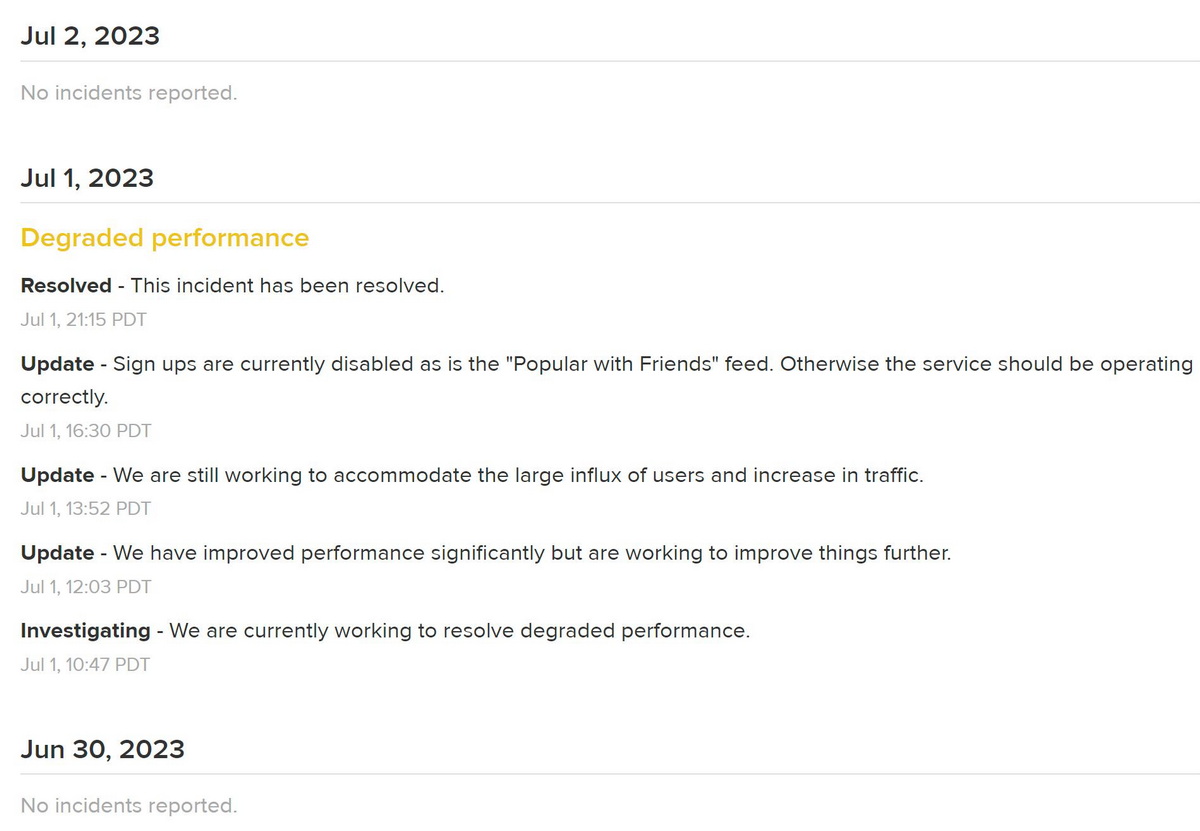
Task: Click the "Jul 1, 12:03 PDT" timestamp
Action: [85, 587]
